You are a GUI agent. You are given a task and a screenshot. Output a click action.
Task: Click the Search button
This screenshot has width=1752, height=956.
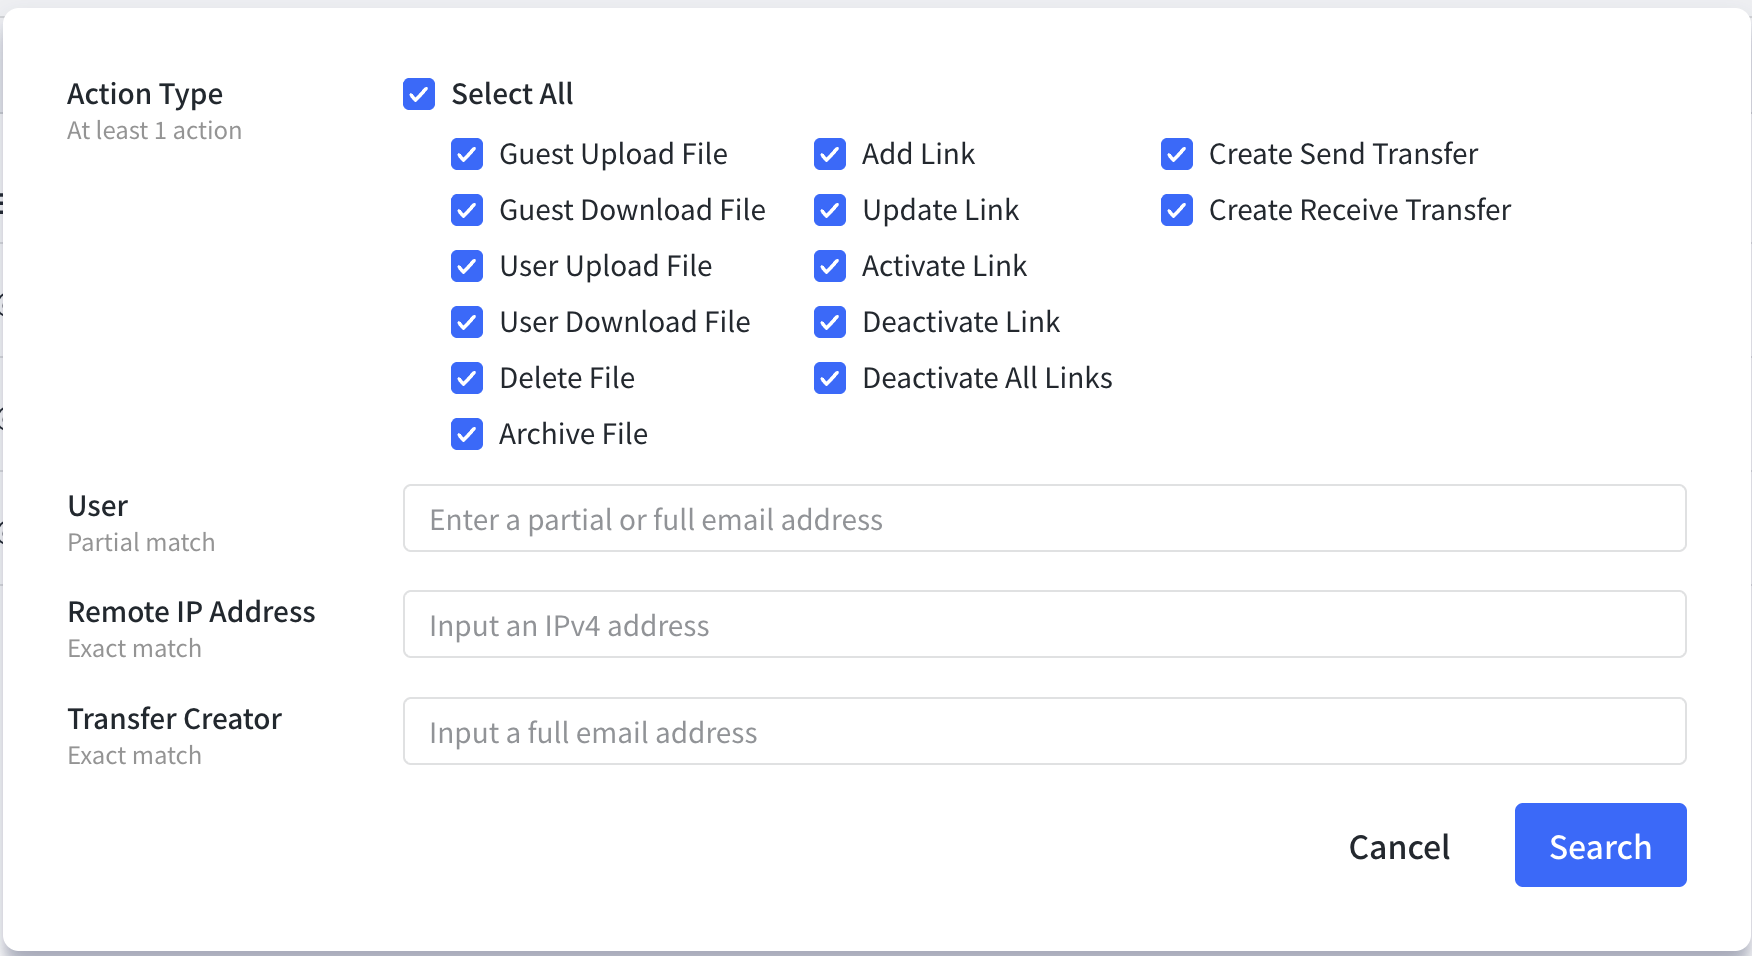pos(1600,845)
